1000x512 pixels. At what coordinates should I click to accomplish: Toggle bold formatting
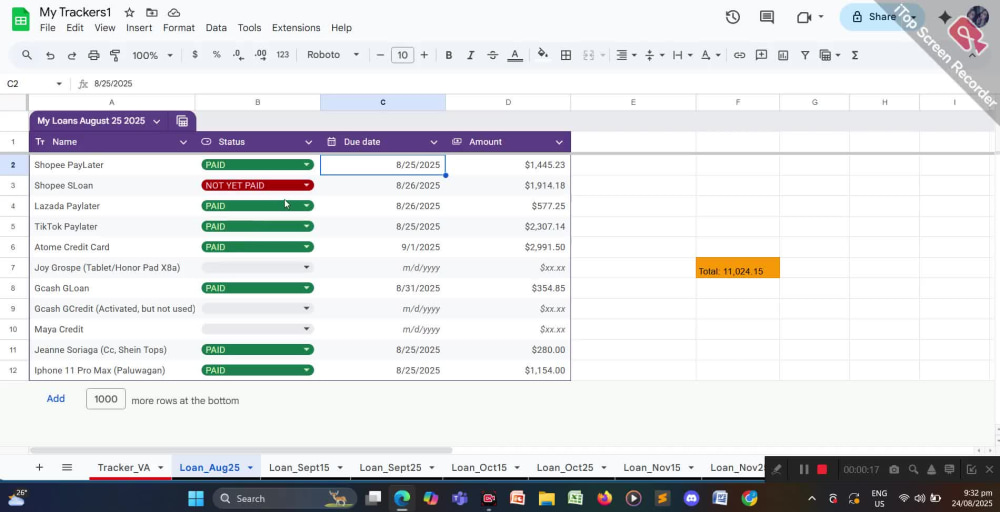click(448, 55)
